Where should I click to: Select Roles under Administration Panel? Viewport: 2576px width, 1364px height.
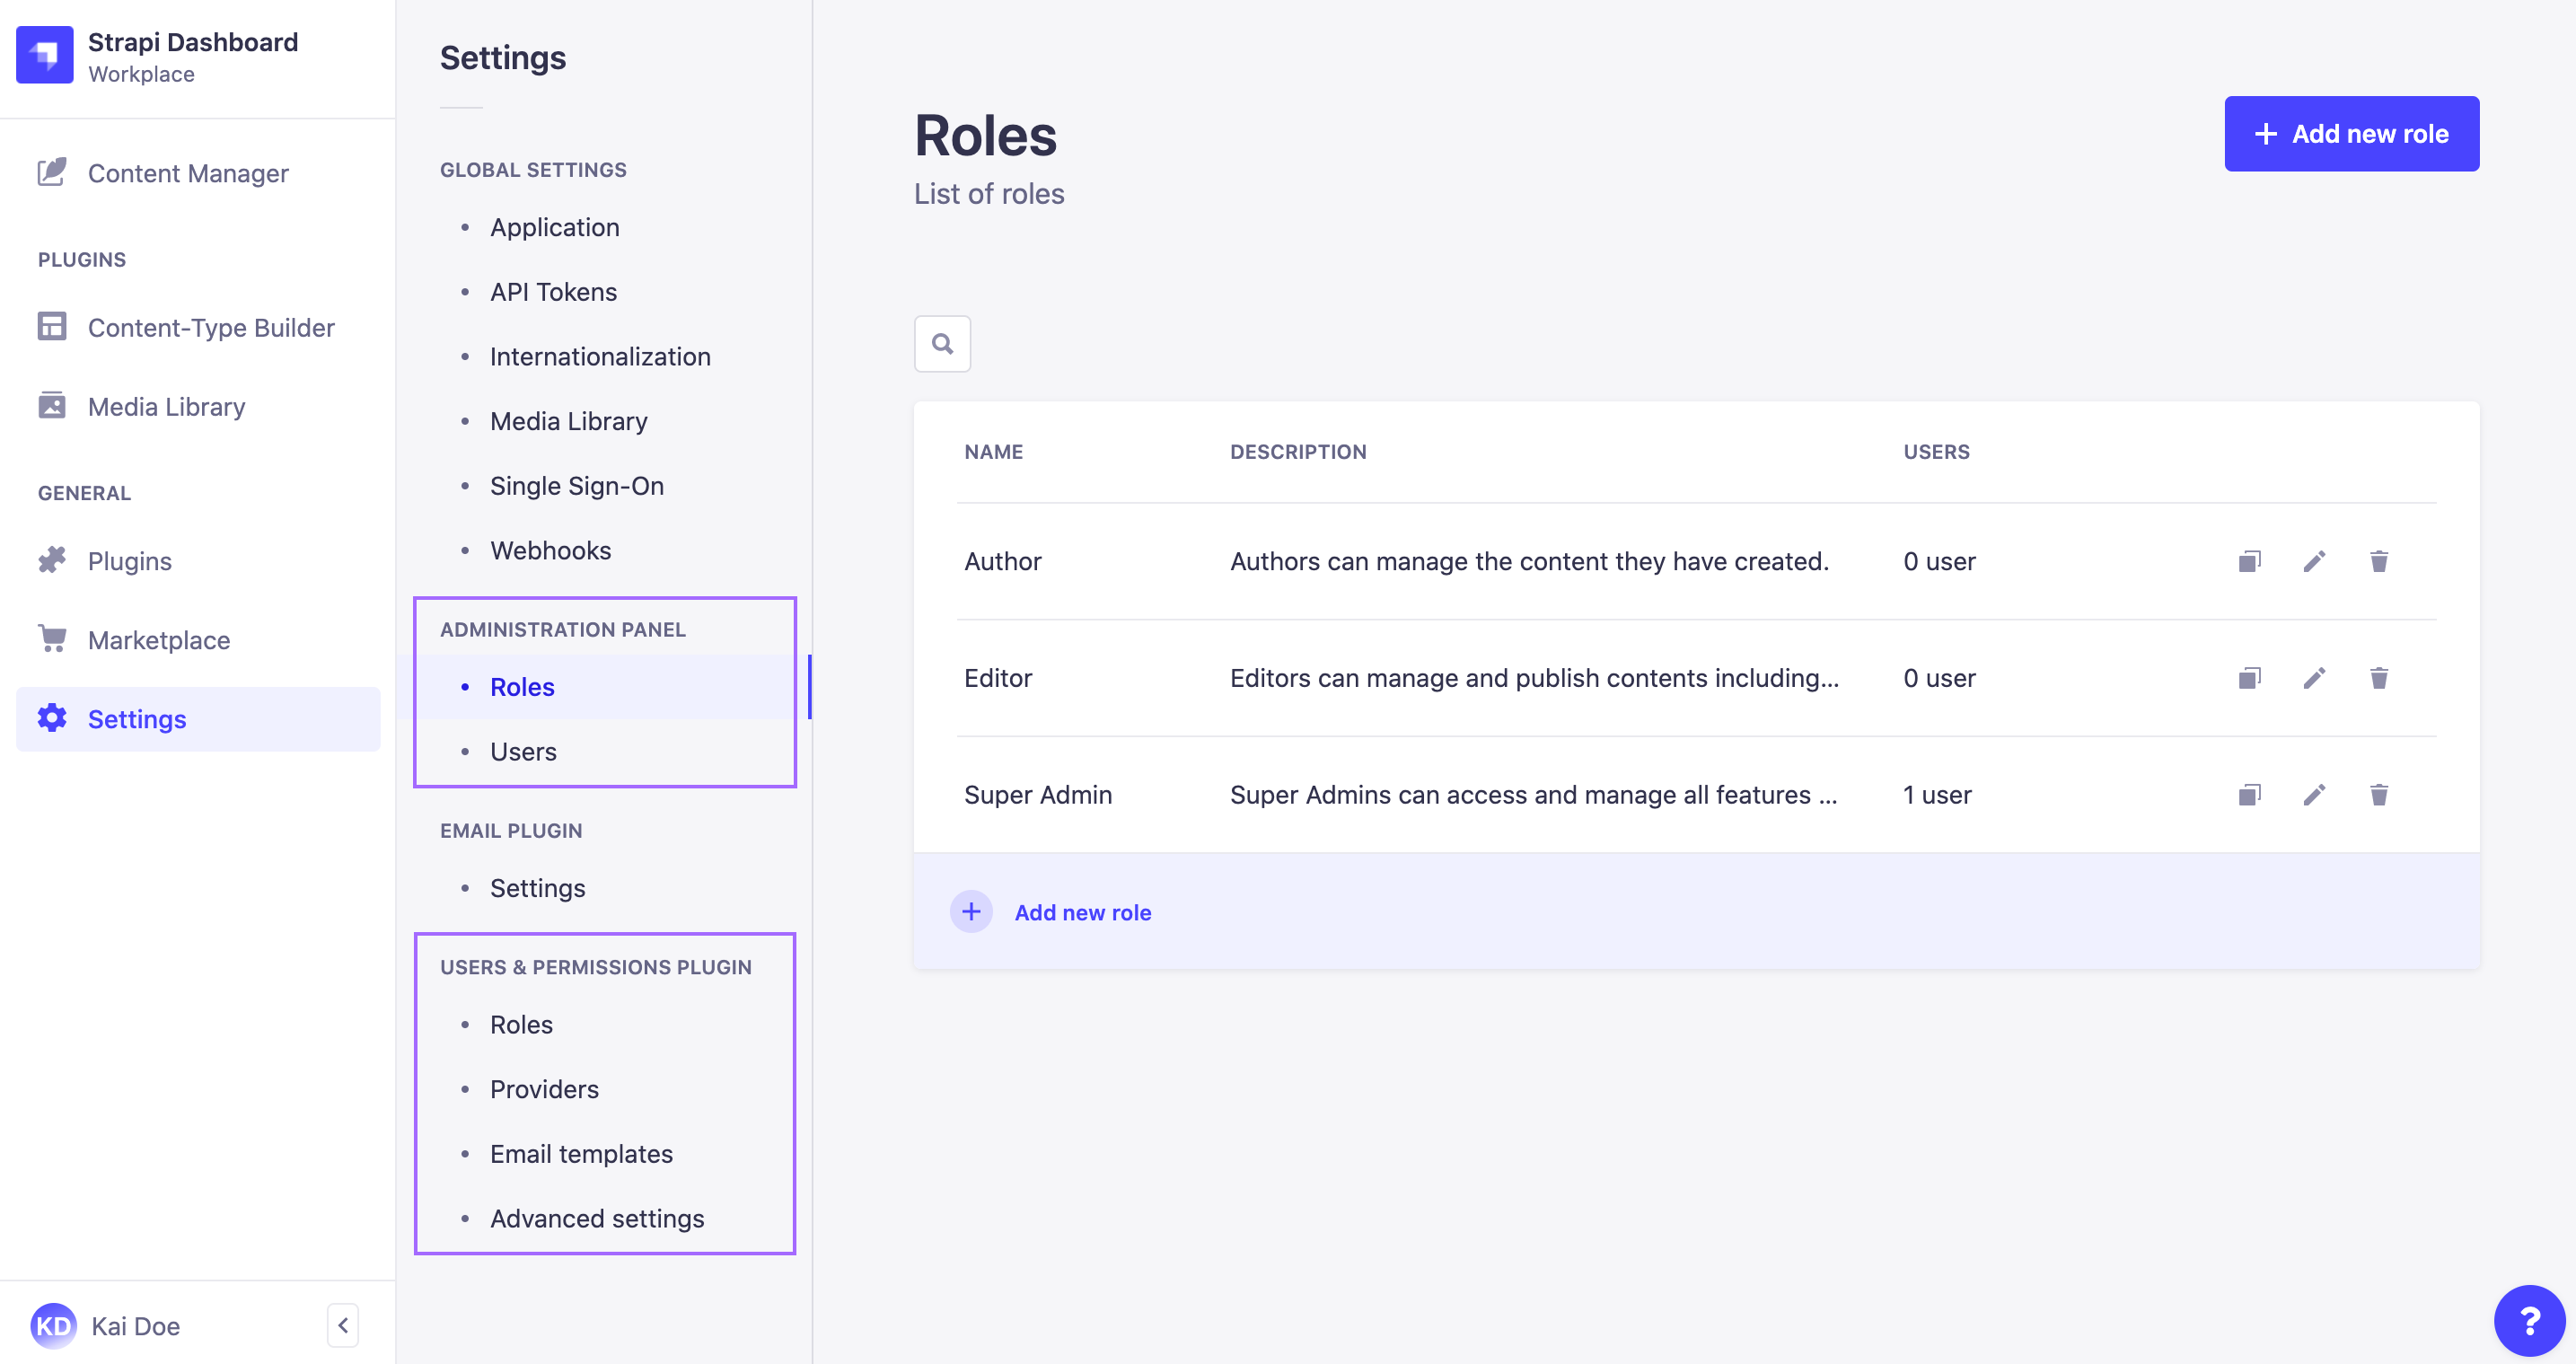[521, 686]
